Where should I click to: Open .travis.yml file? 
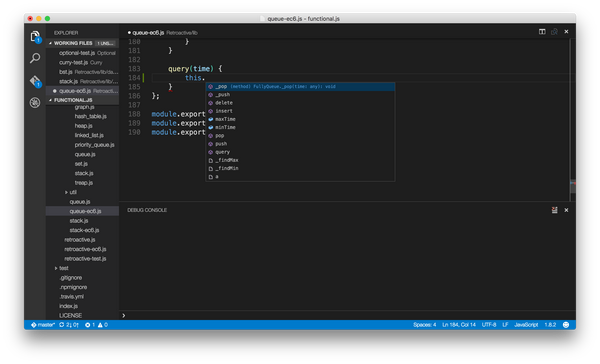click(x=71, y=297)
